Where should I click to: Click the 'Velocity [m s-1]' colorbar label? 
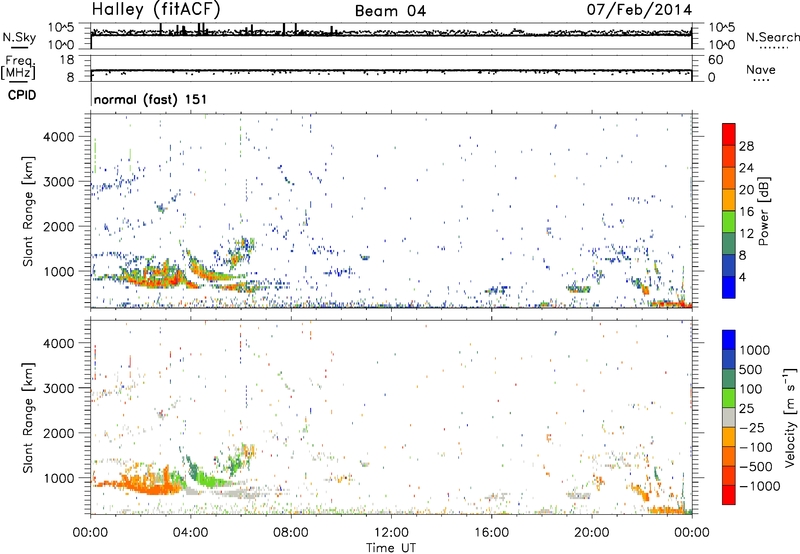coord(790,417)
